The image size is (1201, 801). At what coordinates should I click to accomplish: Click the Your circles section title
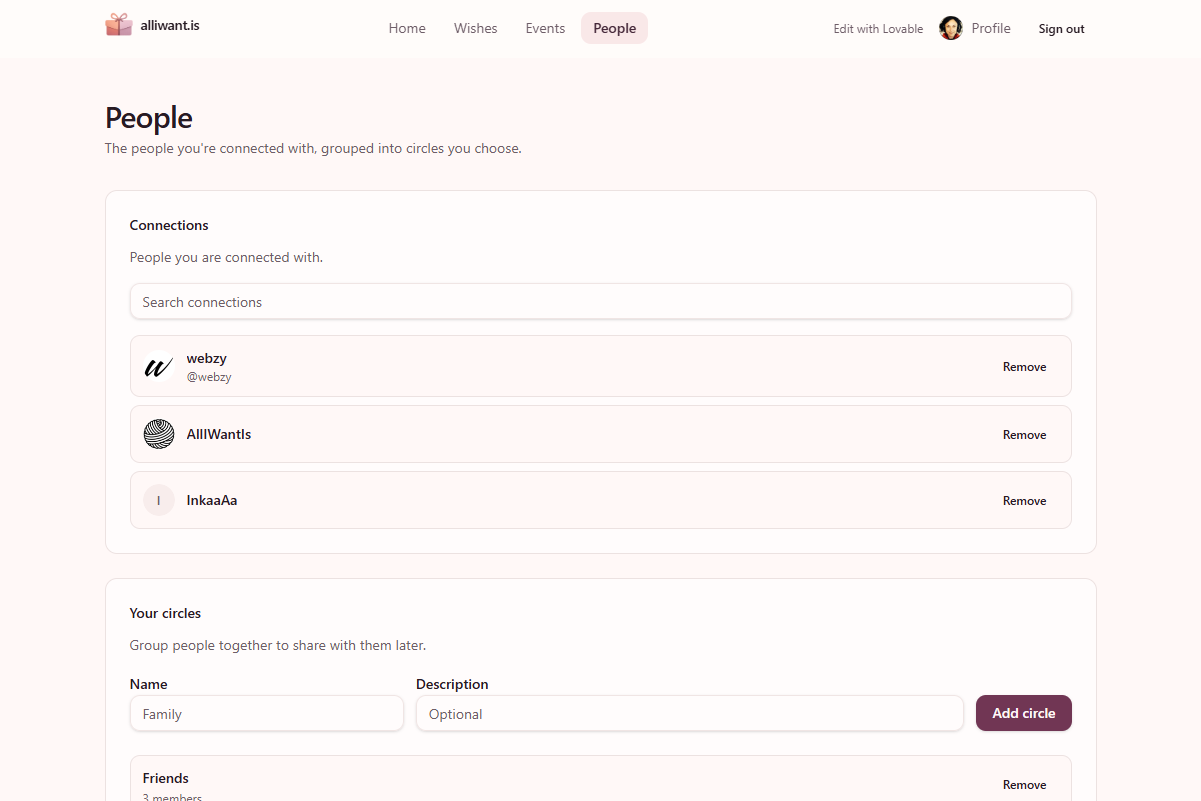tap(166, 613)
